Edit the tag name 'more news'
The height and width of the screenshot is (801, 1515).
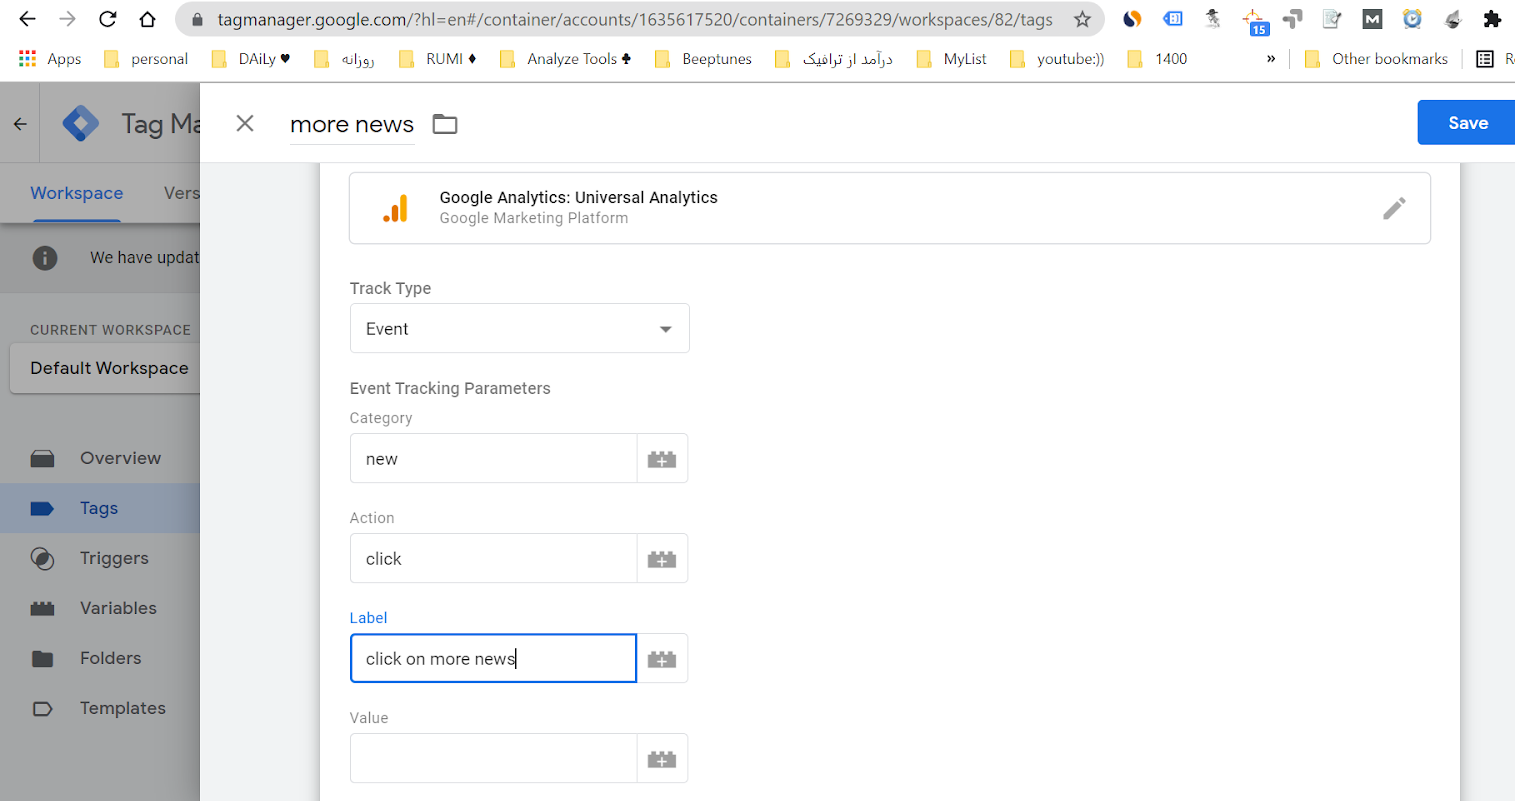tap(352, 124)
